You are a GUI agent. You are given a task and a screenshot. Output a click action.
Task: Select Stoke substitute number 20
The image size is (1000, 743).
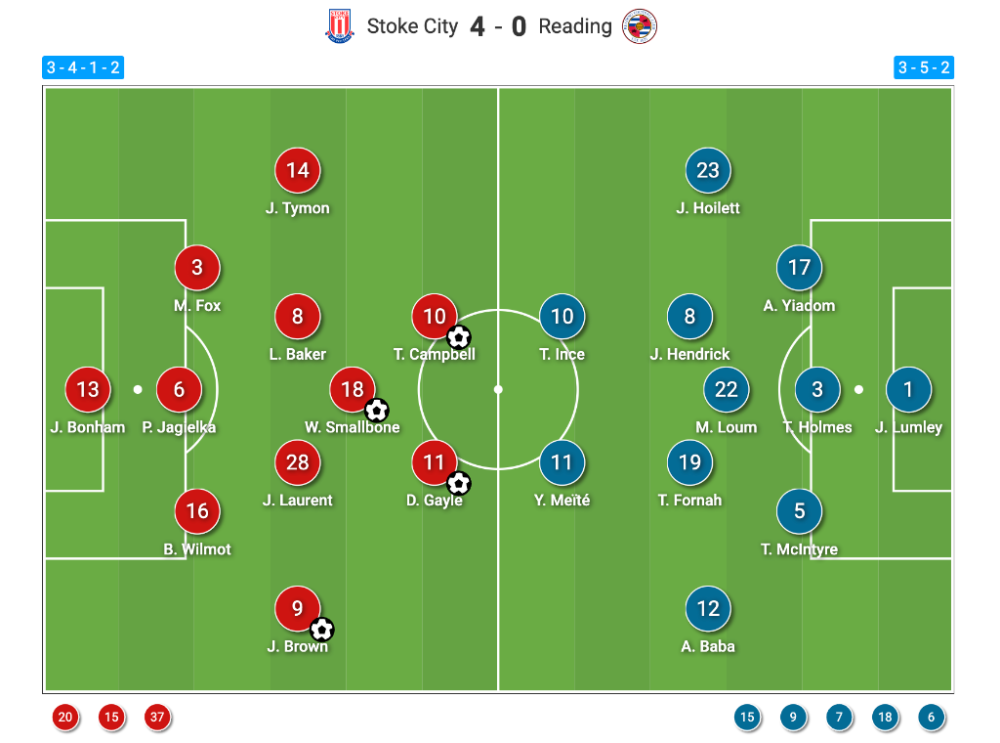click(65, 716)
